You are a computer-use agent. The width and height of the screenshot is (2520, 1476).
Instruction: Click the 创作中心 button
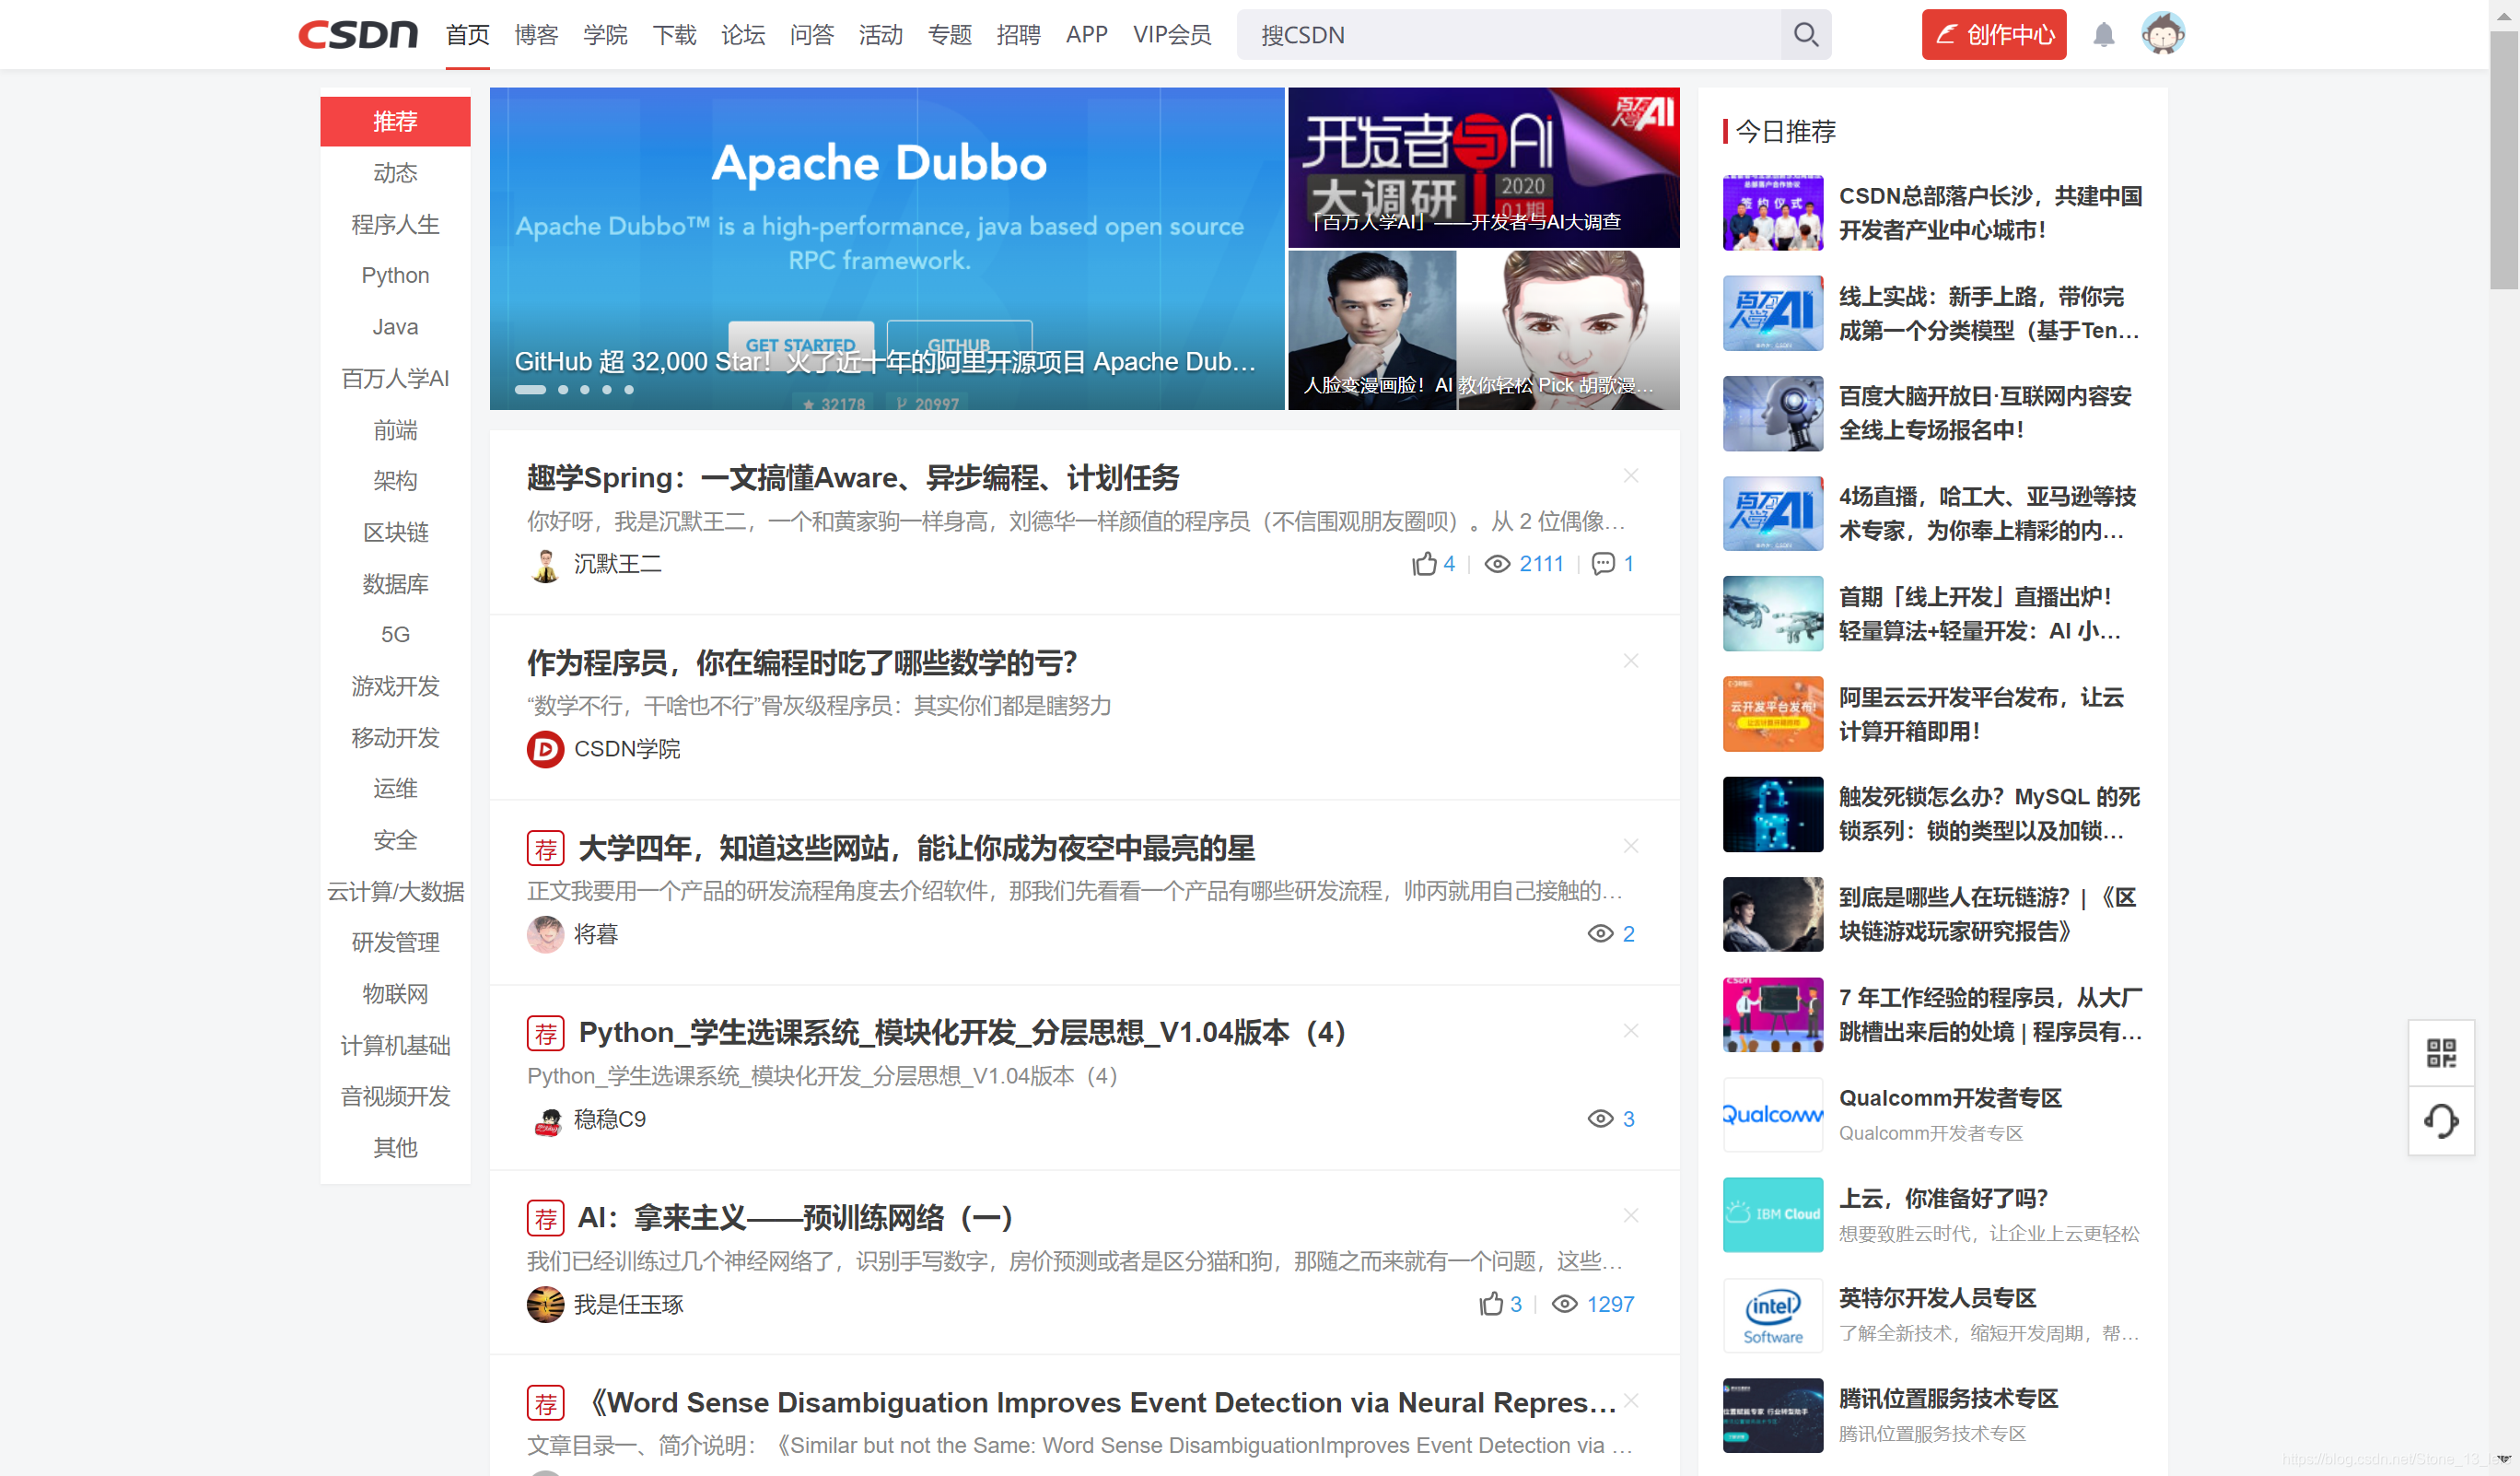point(1993,35)
